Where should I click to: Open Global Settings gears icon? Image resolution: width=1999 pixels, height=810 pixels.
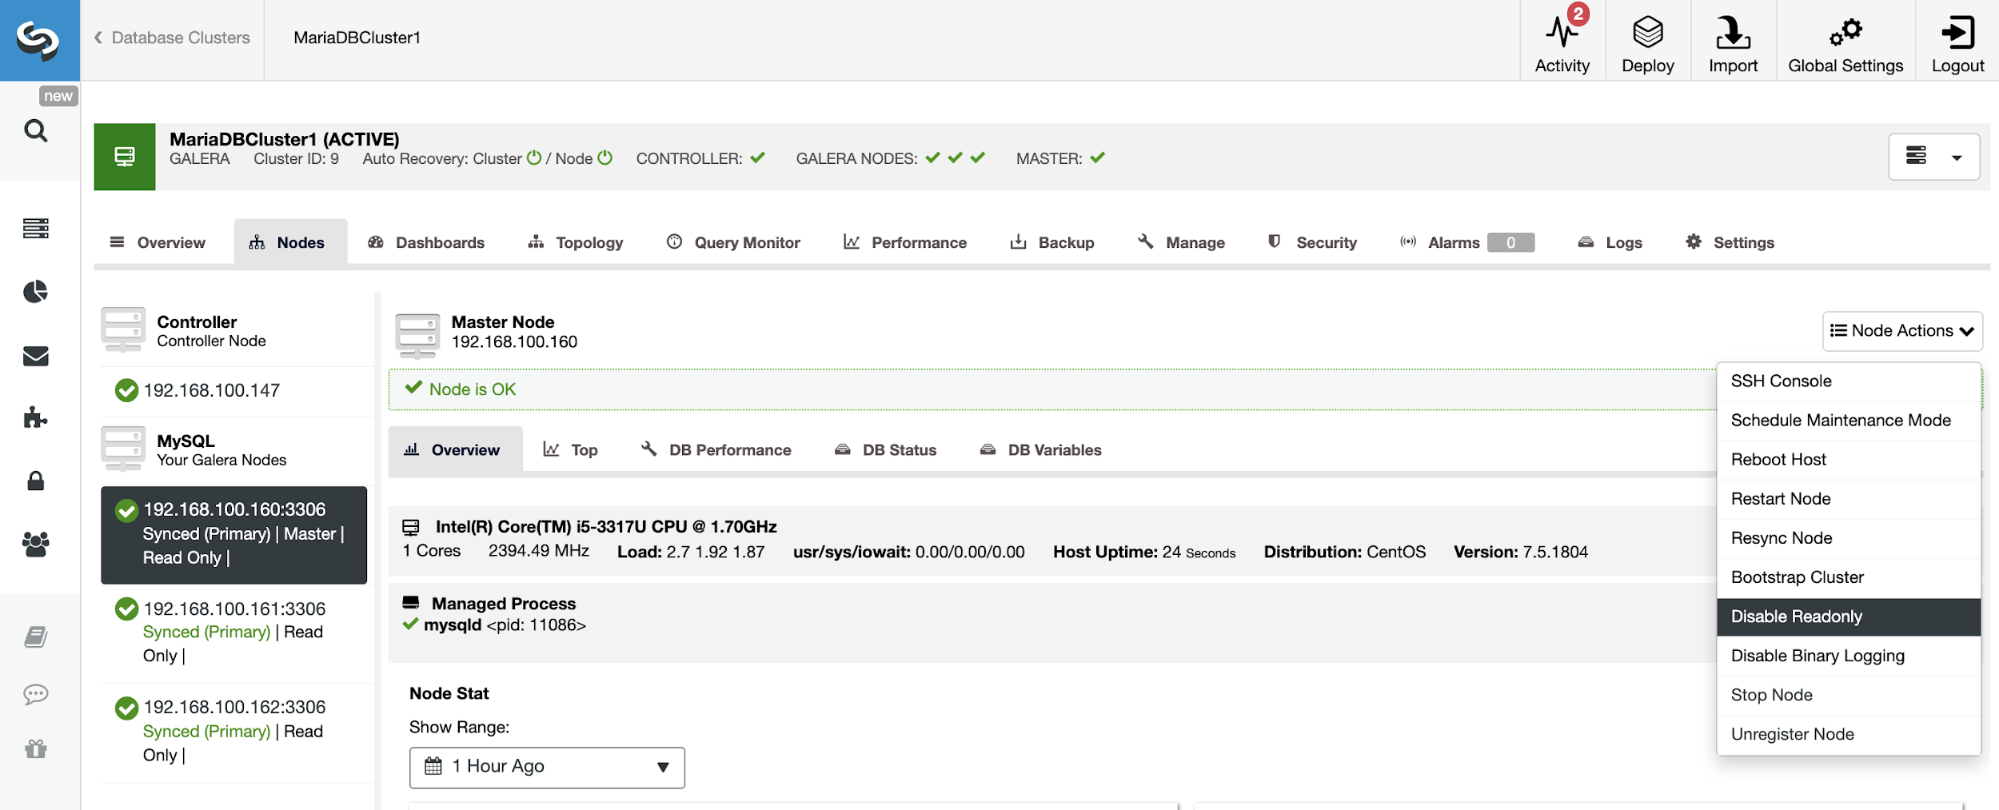coord(1846,32)
